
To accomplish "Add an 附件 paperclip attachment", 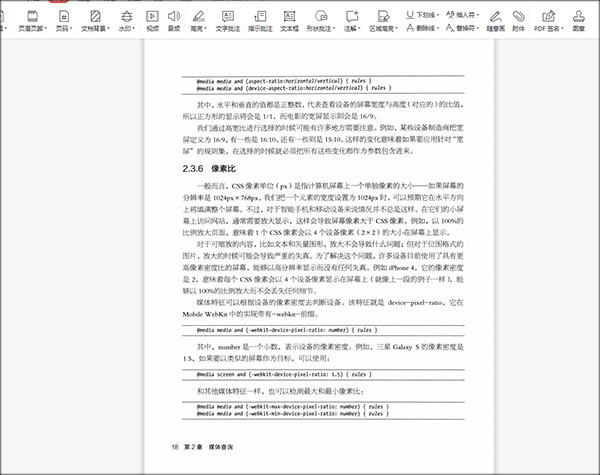I will point(518,20).
